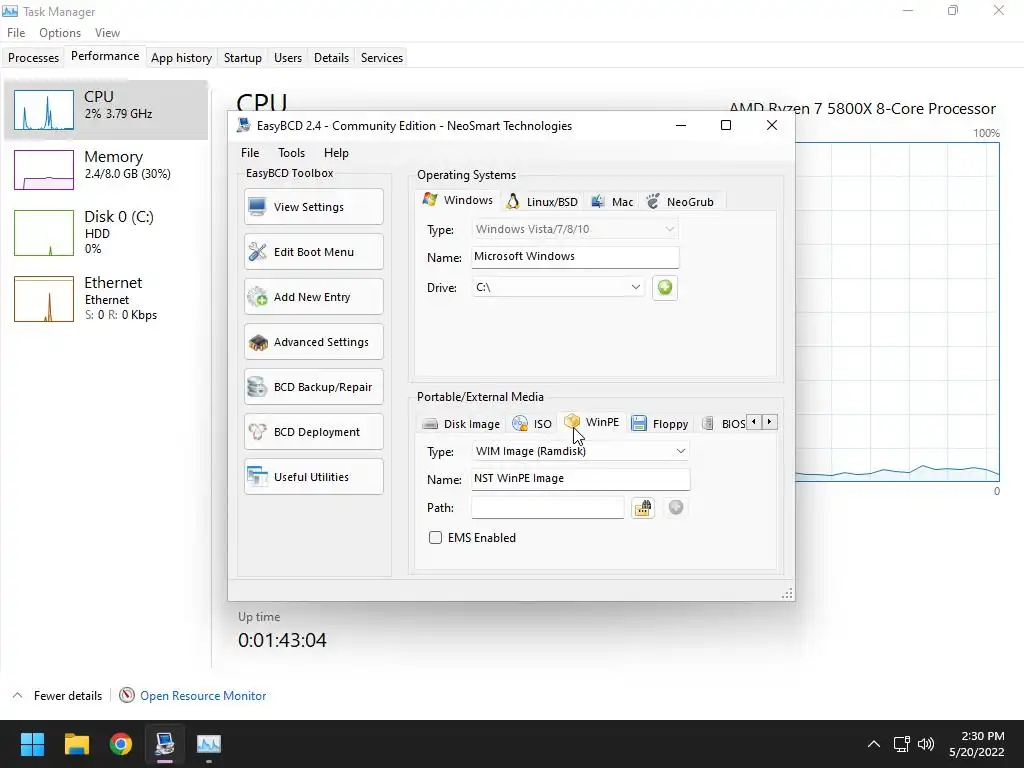The image size is (1024, 768).
Task: Switch to the Mac tab
Action: 612,202
